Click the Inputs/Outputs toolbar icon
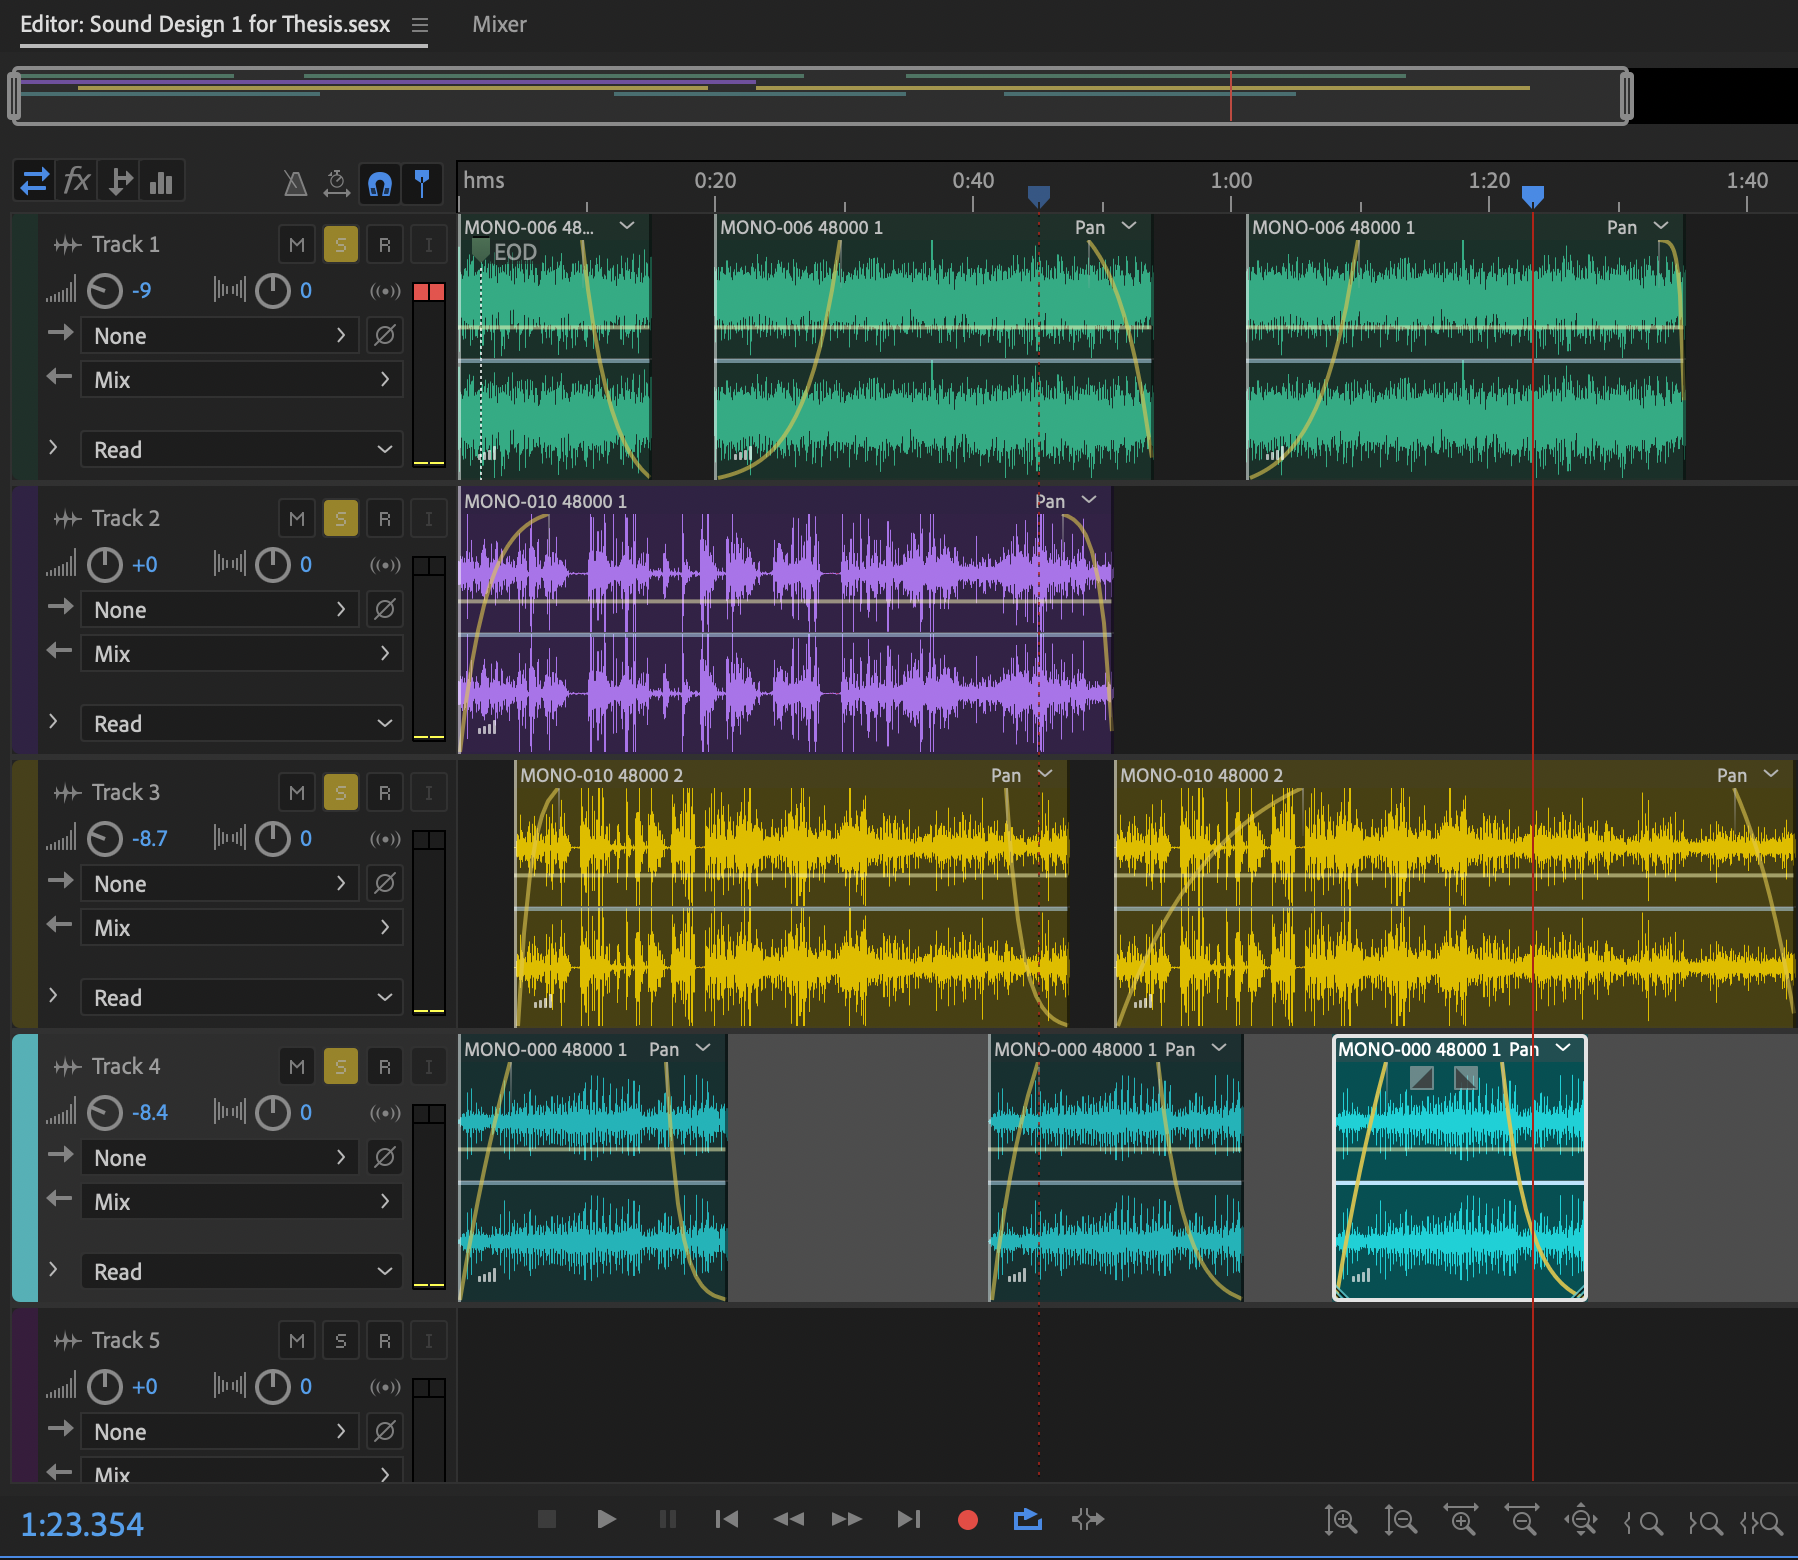The width and height of the screenshot is (1798, 1560). [35, 182]
